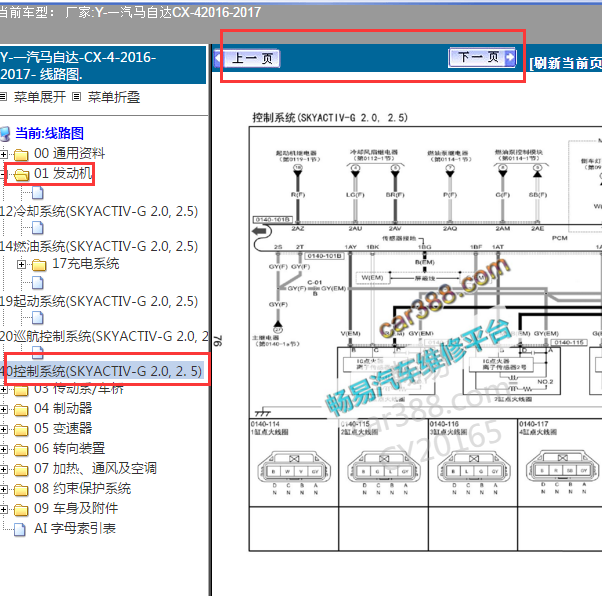
Task: Click the 当前:线路图 heading link
Action: point(49,133)
